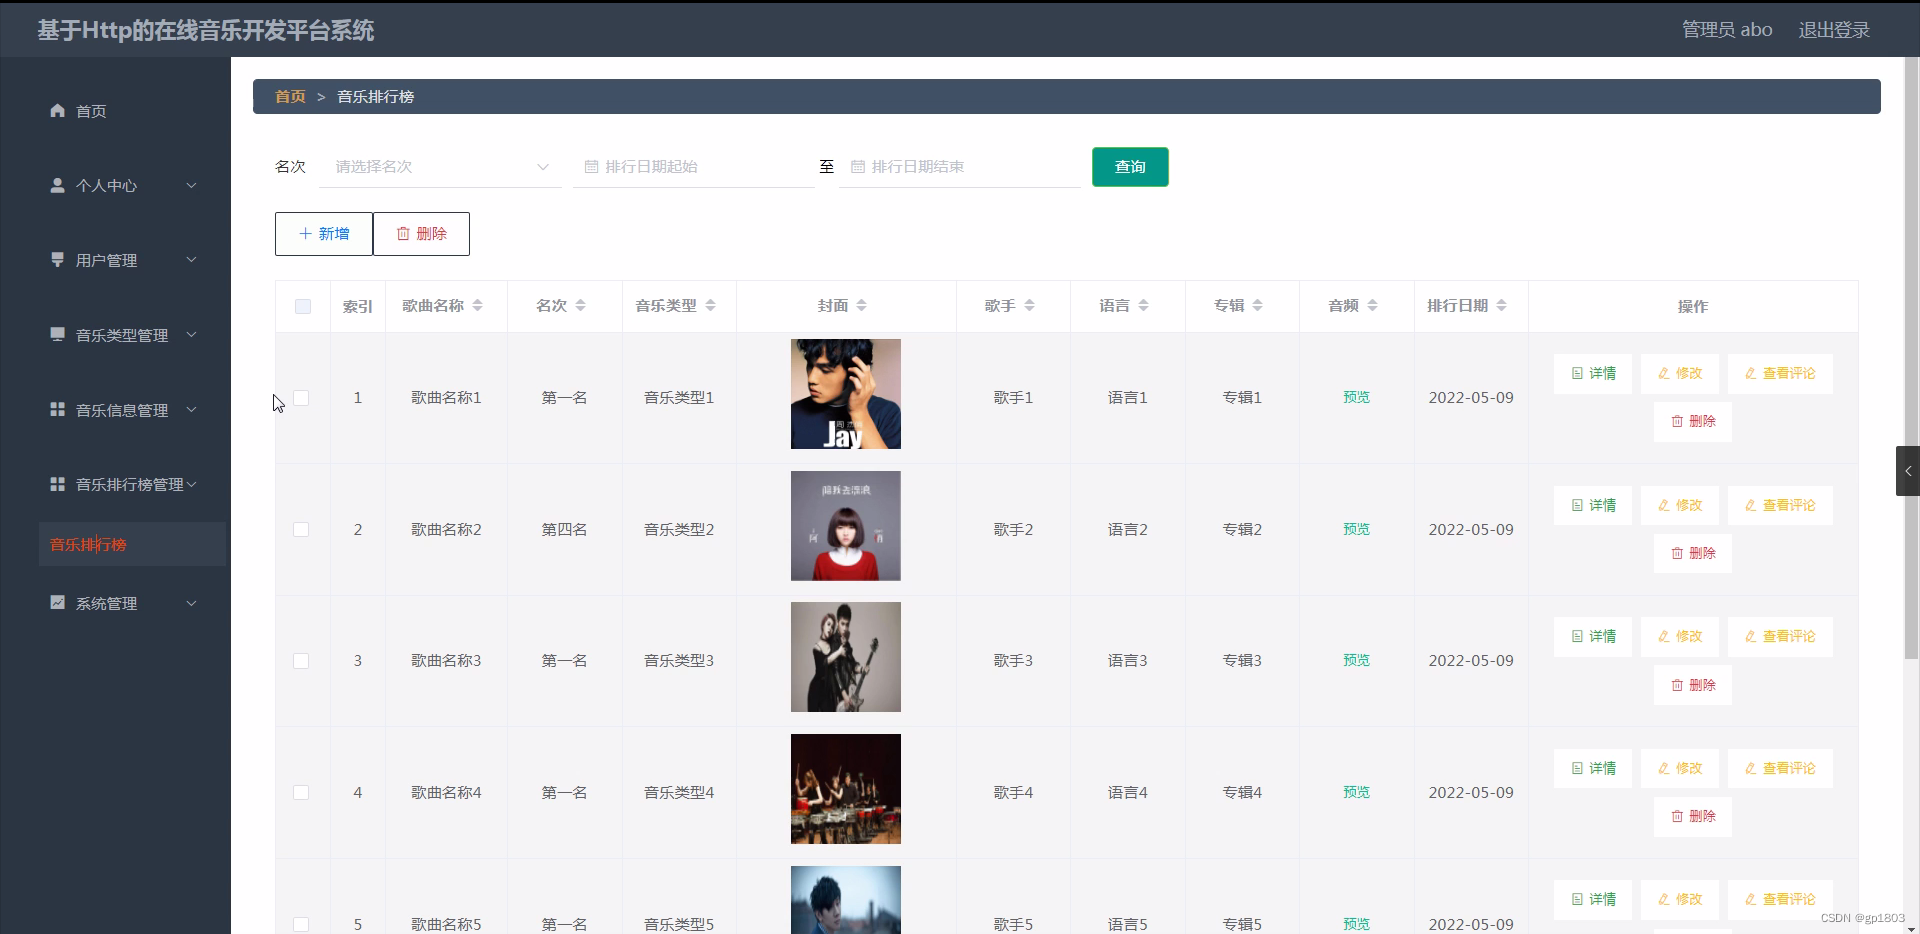
Task: Open 详情 for 歌曲名称1
Action: coord(1593,374)
